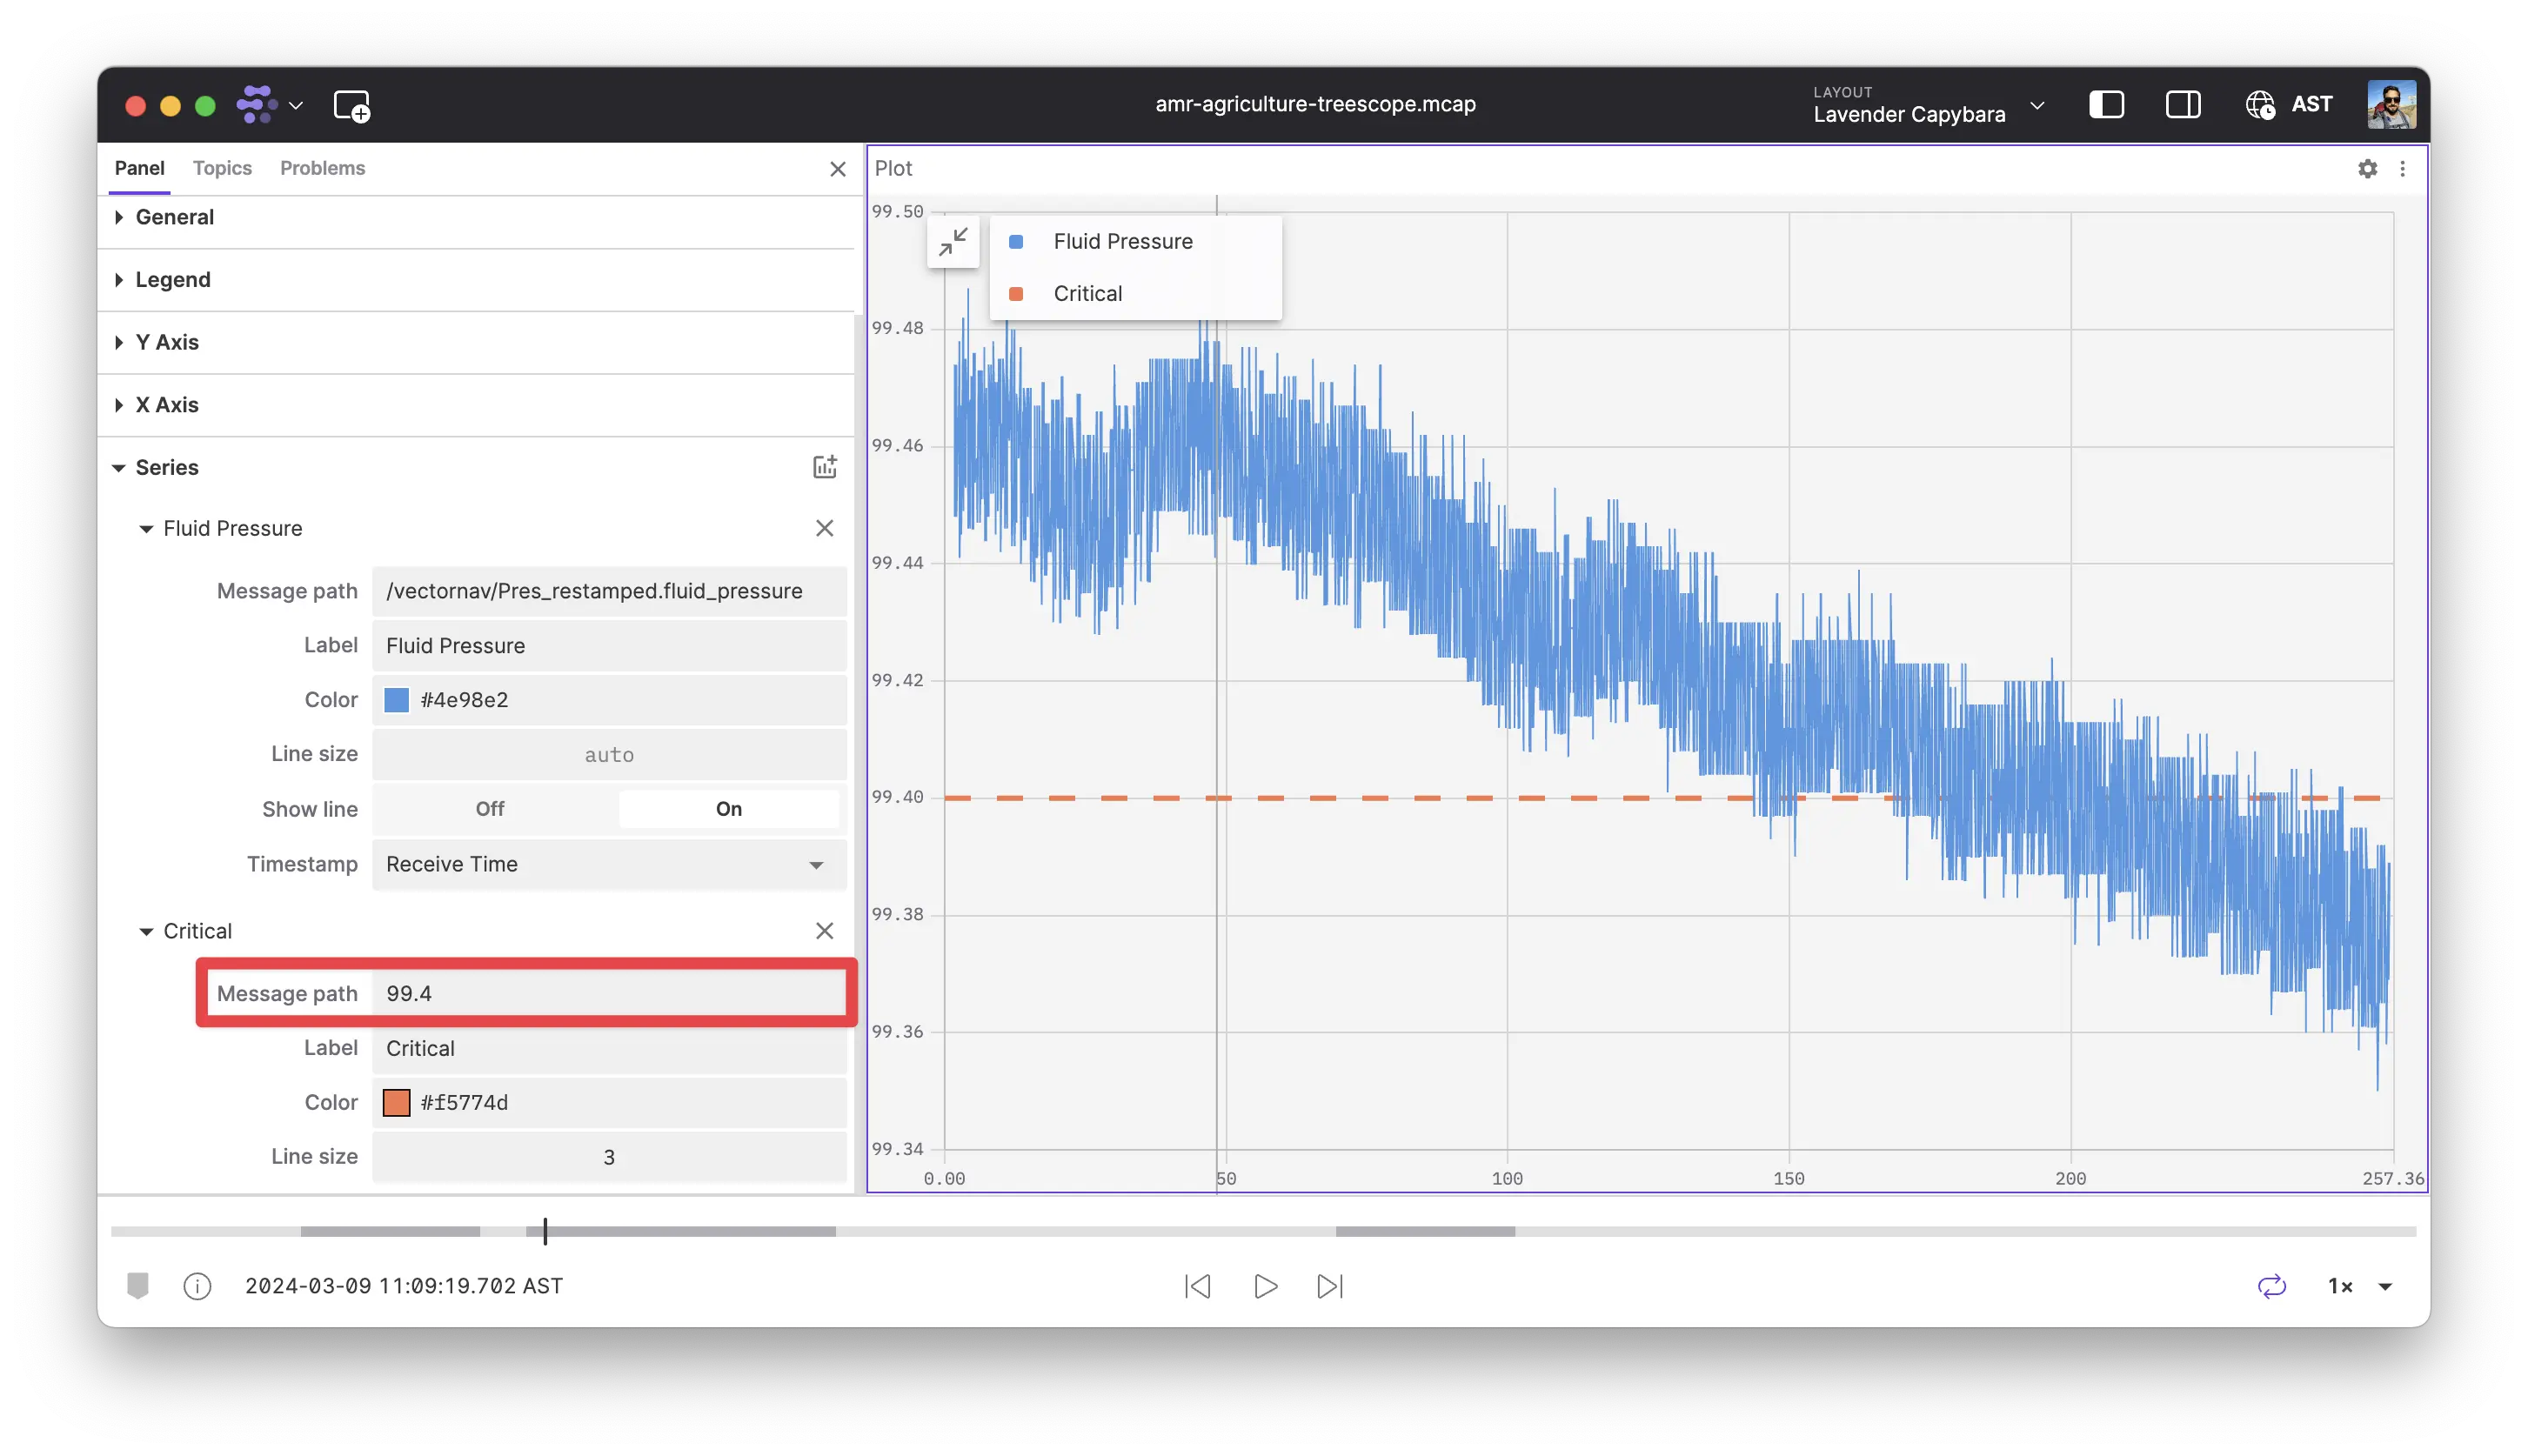Click the loop playback icon
The height and width of the screenshot is (1456, 2528).
click(2272, 1286)
